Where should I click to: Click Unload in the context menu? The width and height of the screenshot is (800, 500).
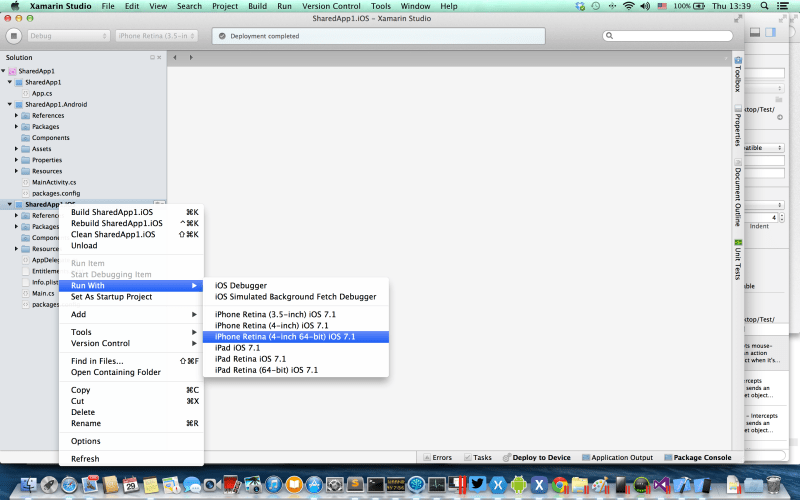(x=131, y=245)
